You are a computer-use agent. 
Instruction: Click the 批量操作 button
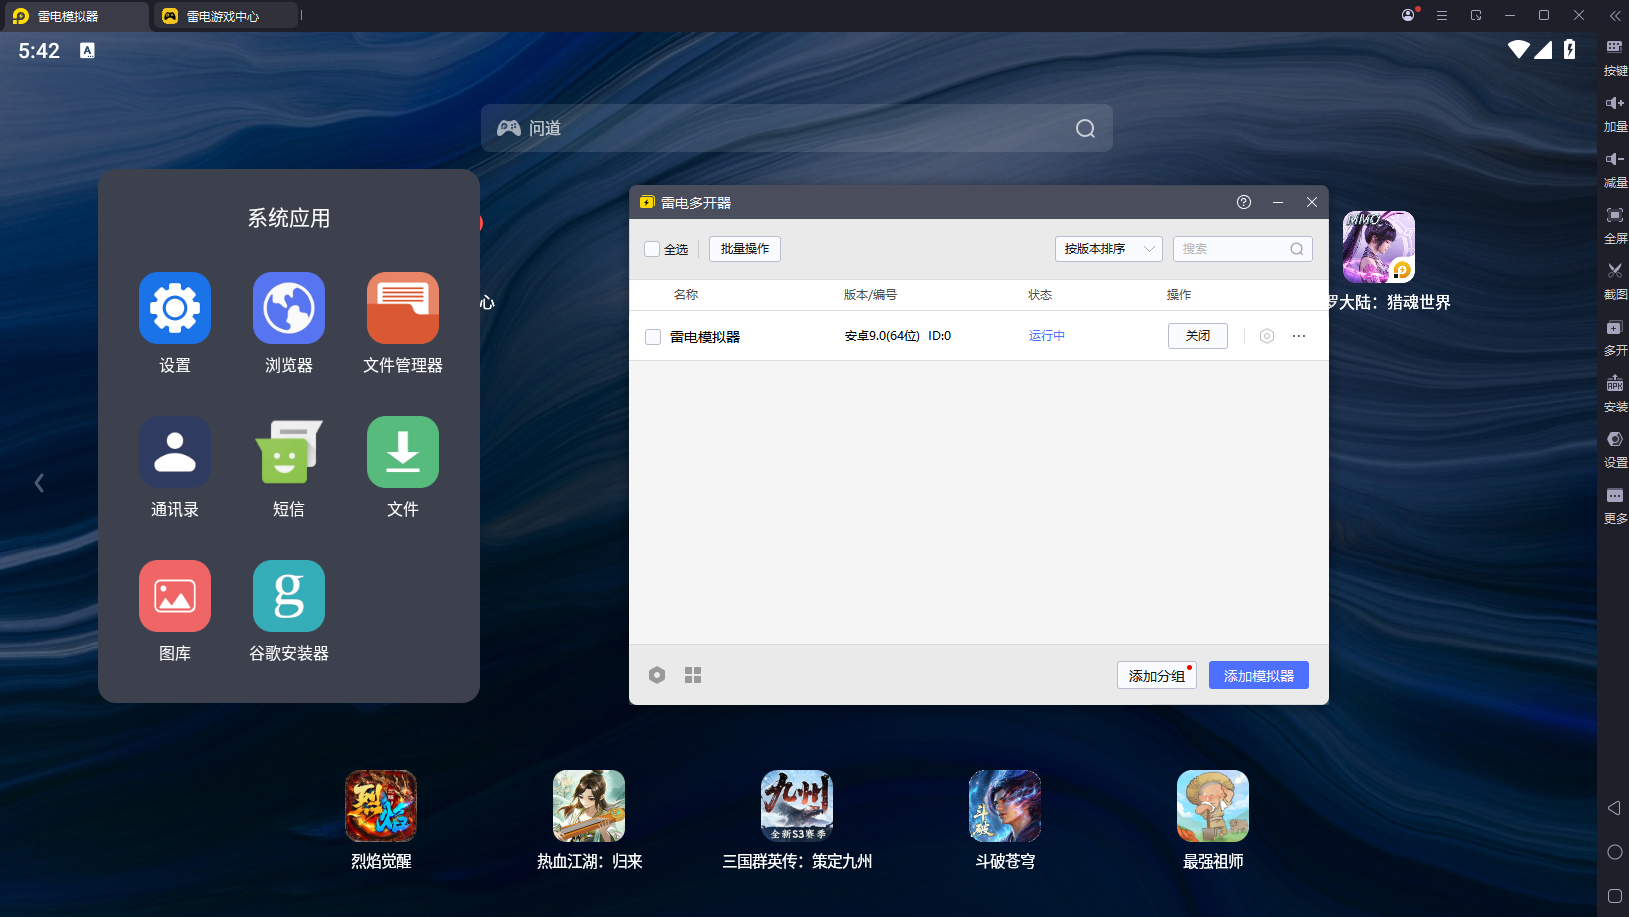[745, 249]
